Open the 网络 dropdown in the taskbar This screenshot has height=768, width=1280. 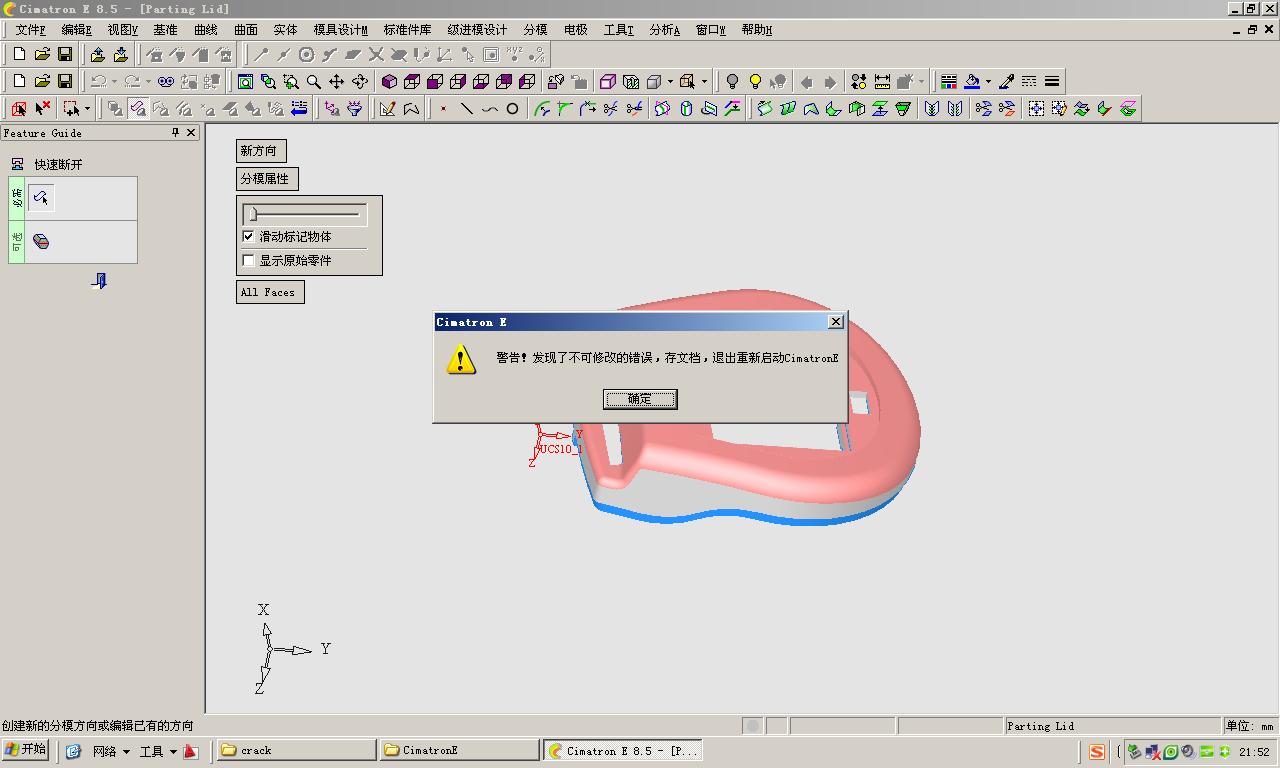click(x=111, y=751)
